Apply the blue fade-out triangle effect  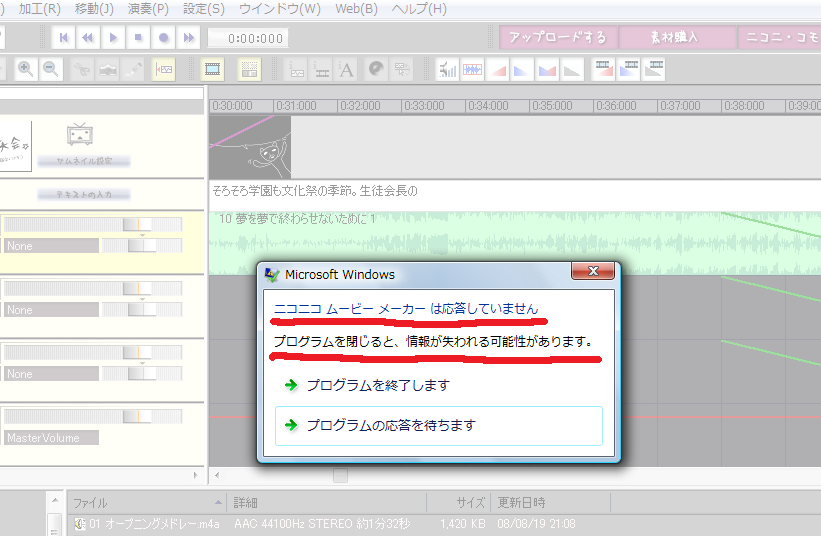pos(522,69)
